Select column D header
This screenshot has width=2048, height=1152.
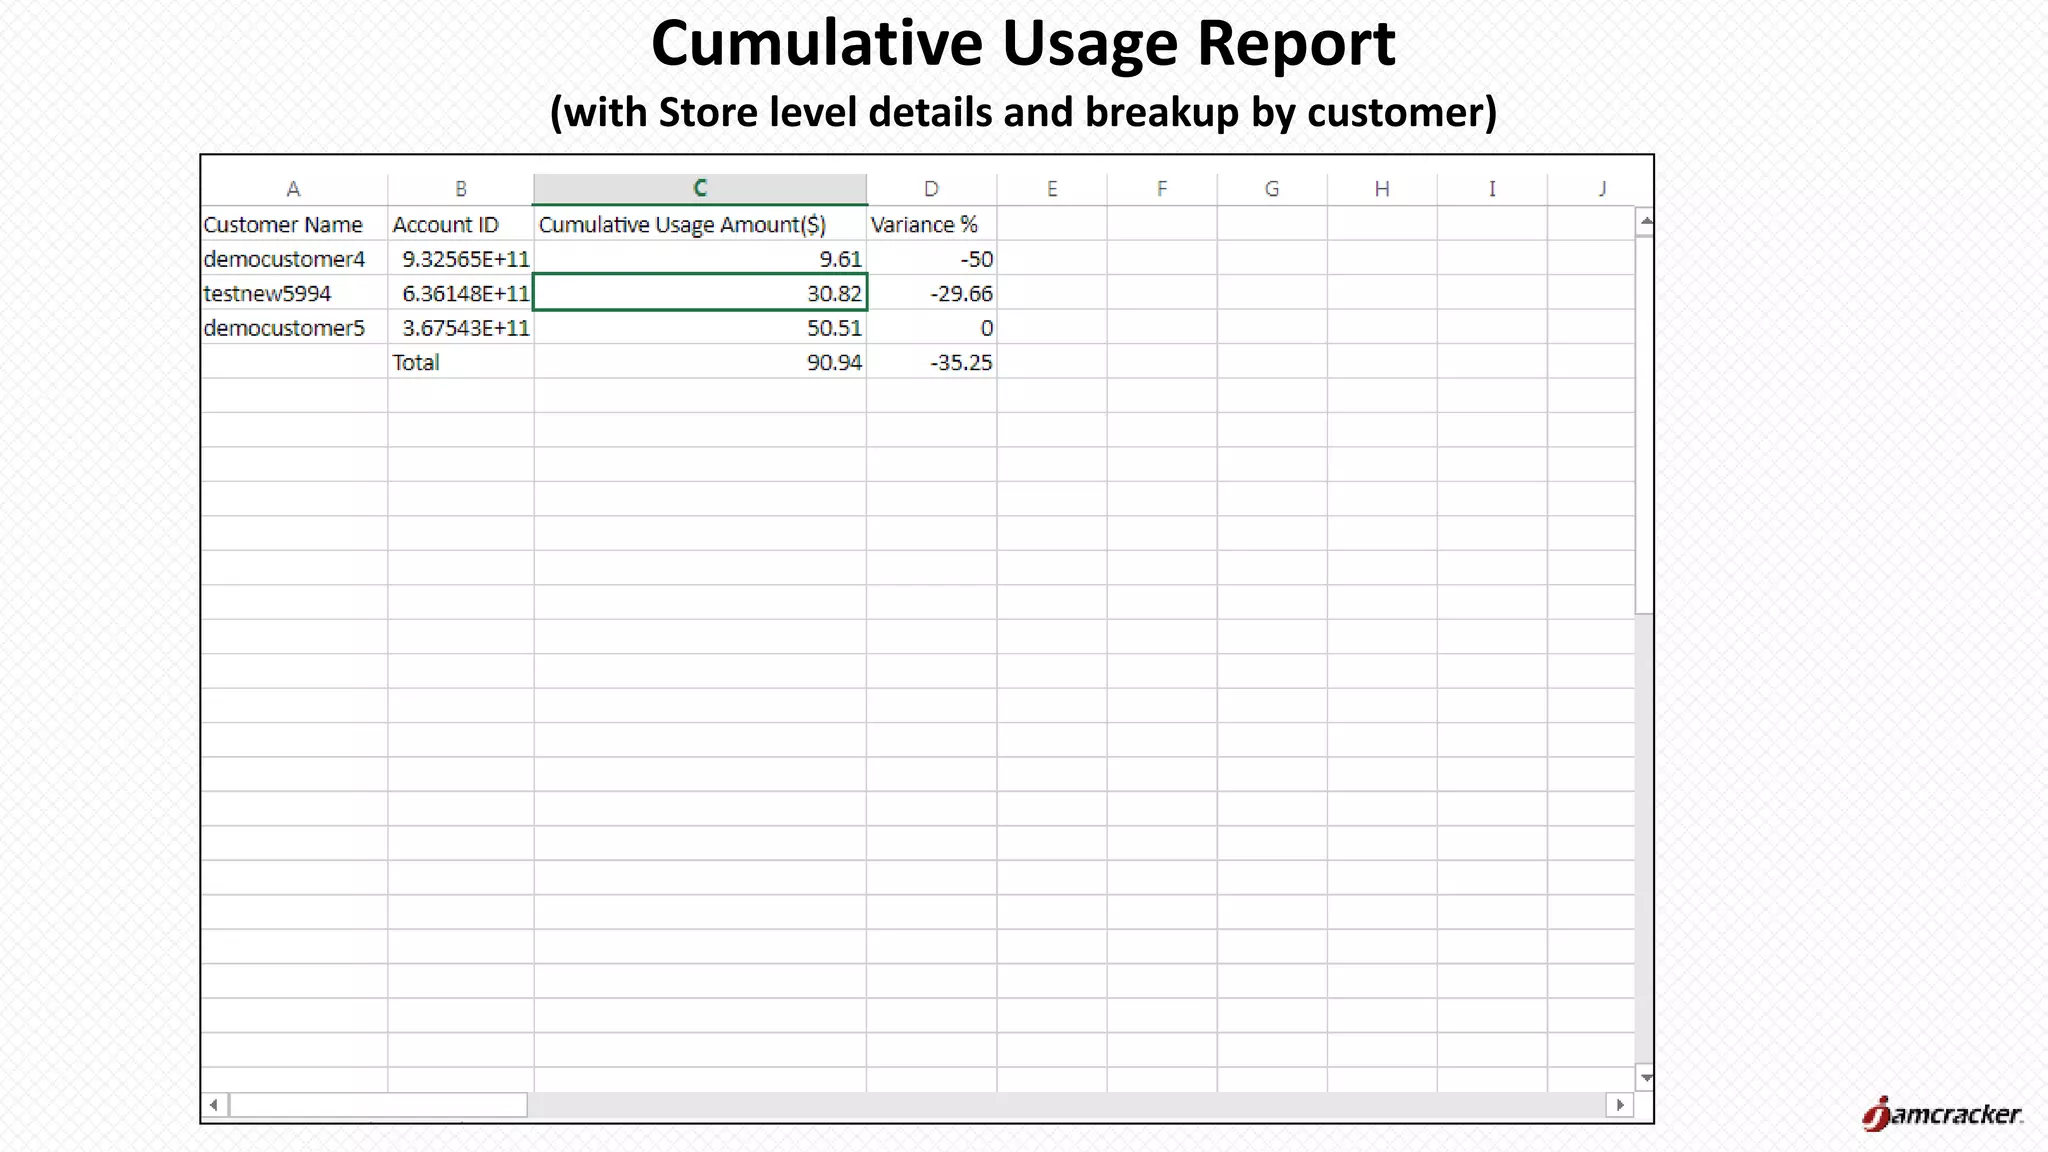click(932, 189)
